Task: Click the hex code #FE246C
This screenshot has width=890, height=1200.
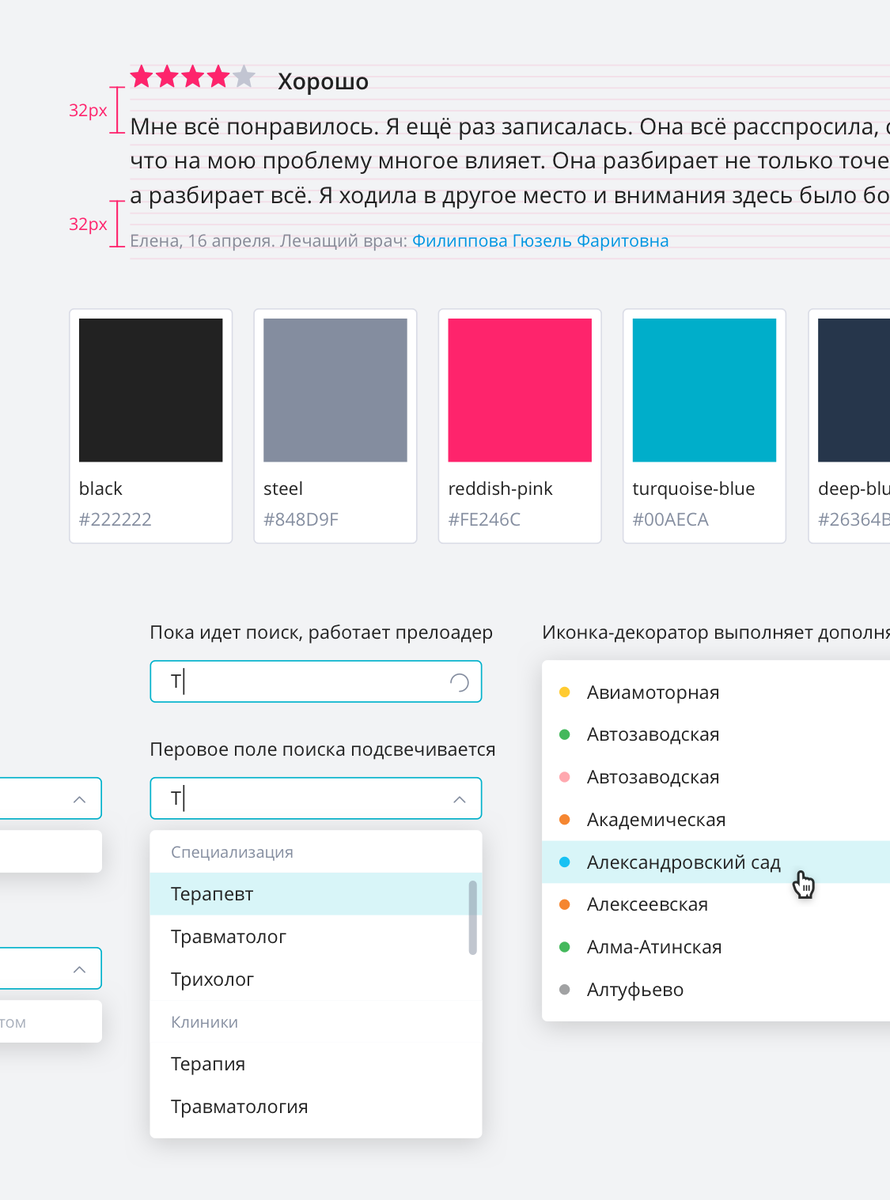Action: 484,520
